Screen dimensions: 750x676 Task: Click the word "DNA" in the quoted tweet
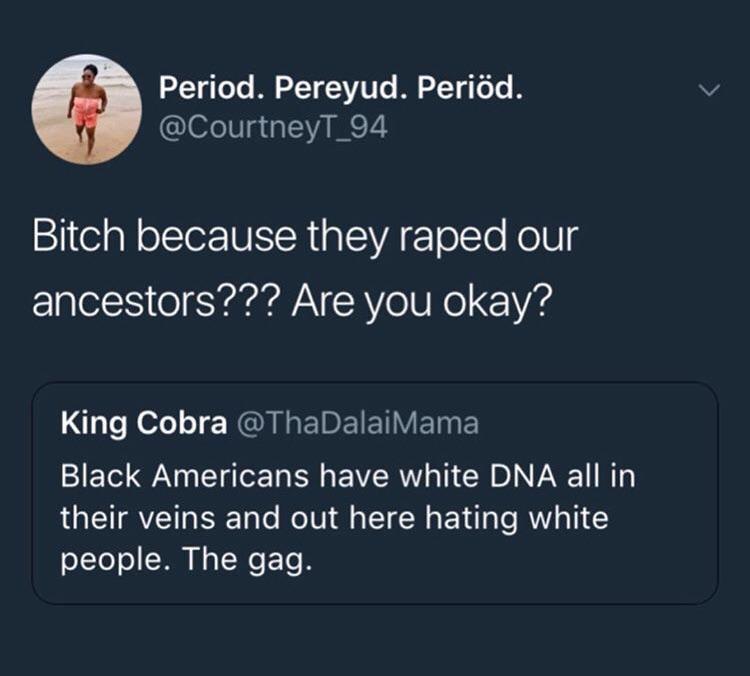(524, 476)
